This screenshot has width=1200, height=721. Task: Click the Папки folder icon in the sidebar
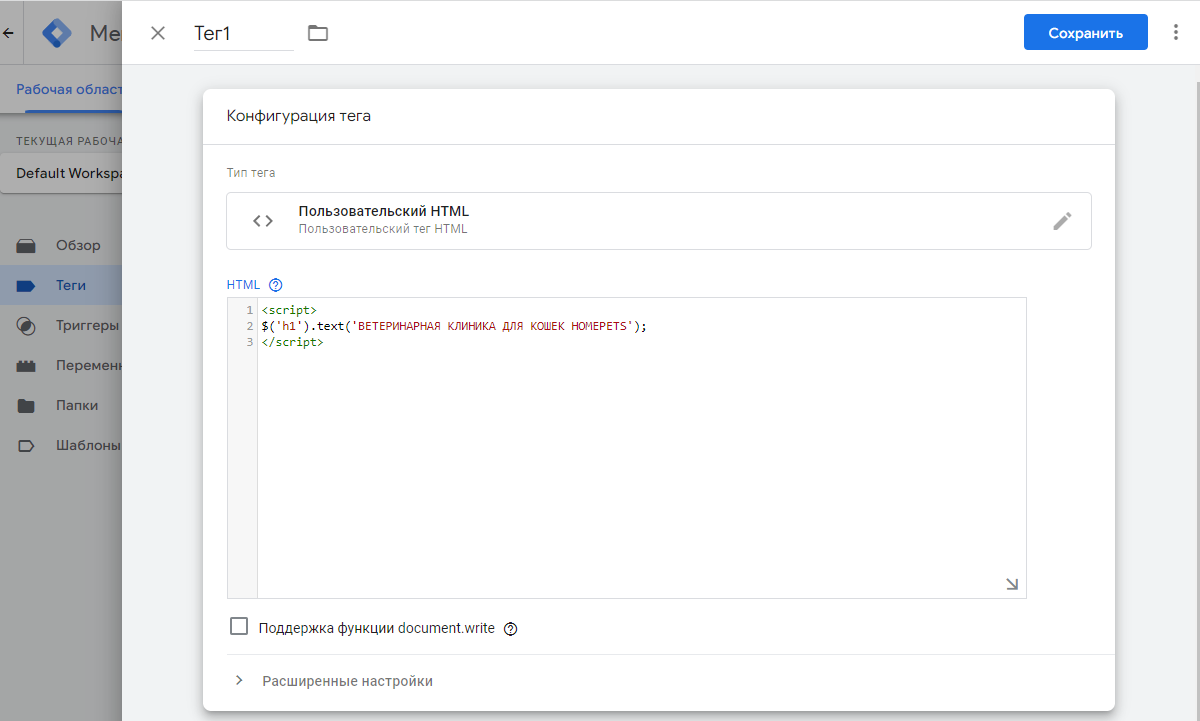pos(26,406)
